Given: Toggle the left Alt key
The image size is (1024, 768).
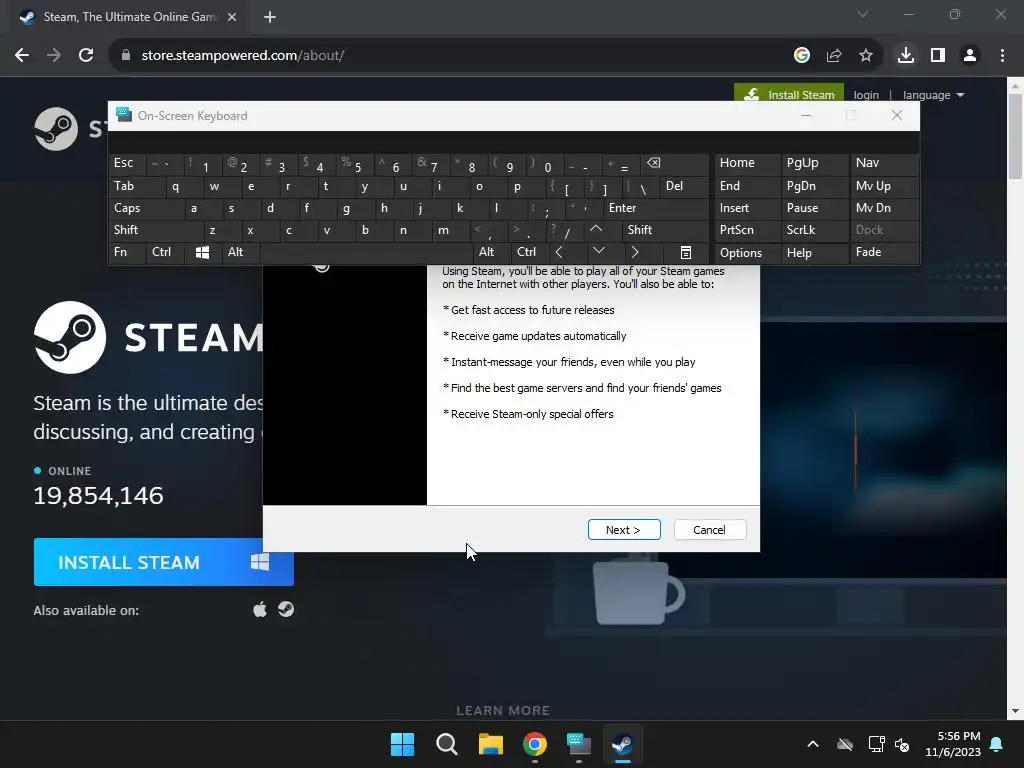Looking at the screenshot, I should click(240, 252).
